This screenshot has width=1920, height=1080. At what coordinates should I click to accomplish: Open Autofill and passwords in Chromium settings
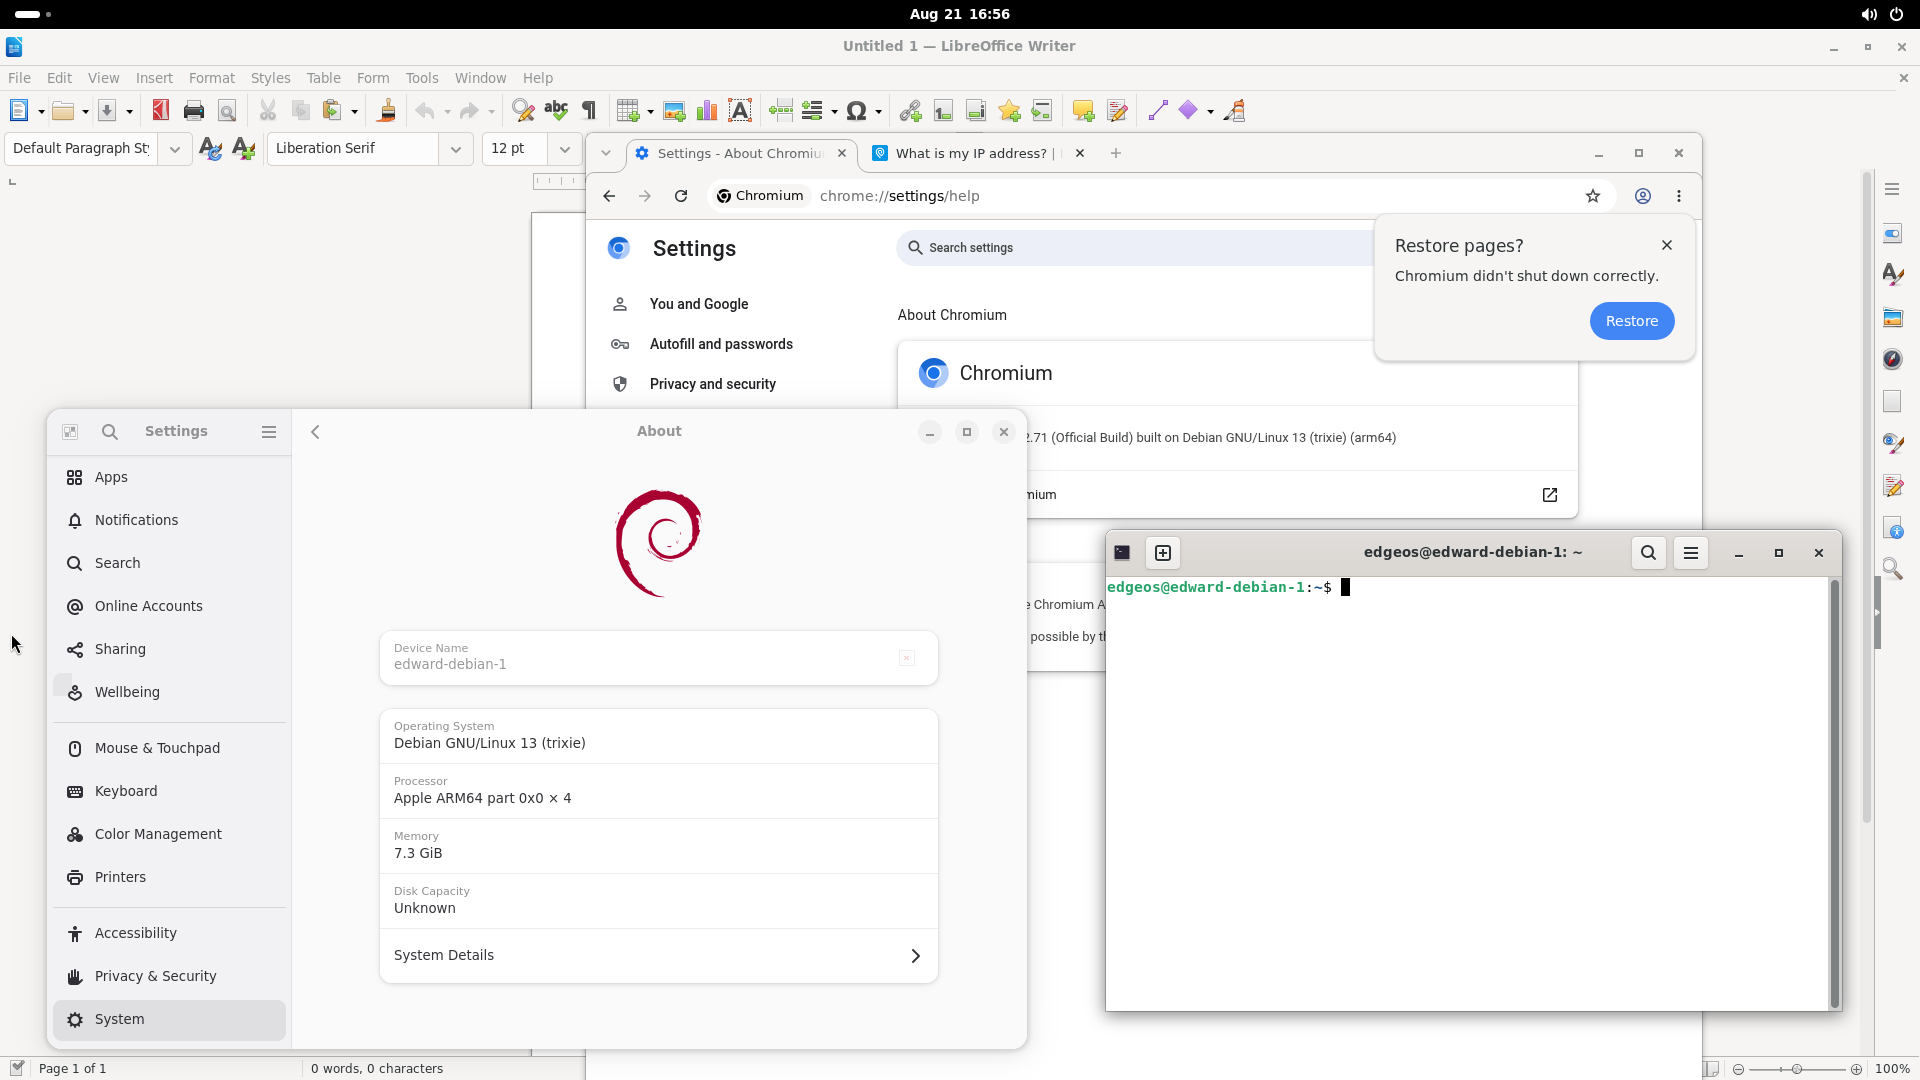(x=721, y=344)
